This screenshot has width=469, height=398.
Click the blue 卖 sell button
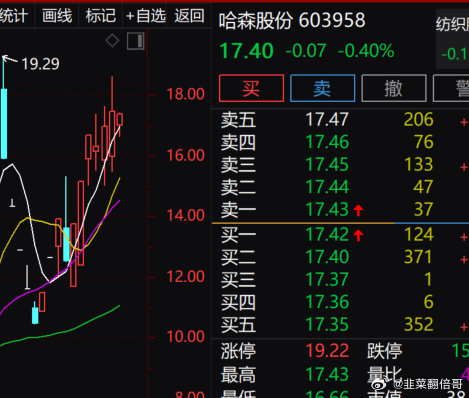[x=322, y=88]
